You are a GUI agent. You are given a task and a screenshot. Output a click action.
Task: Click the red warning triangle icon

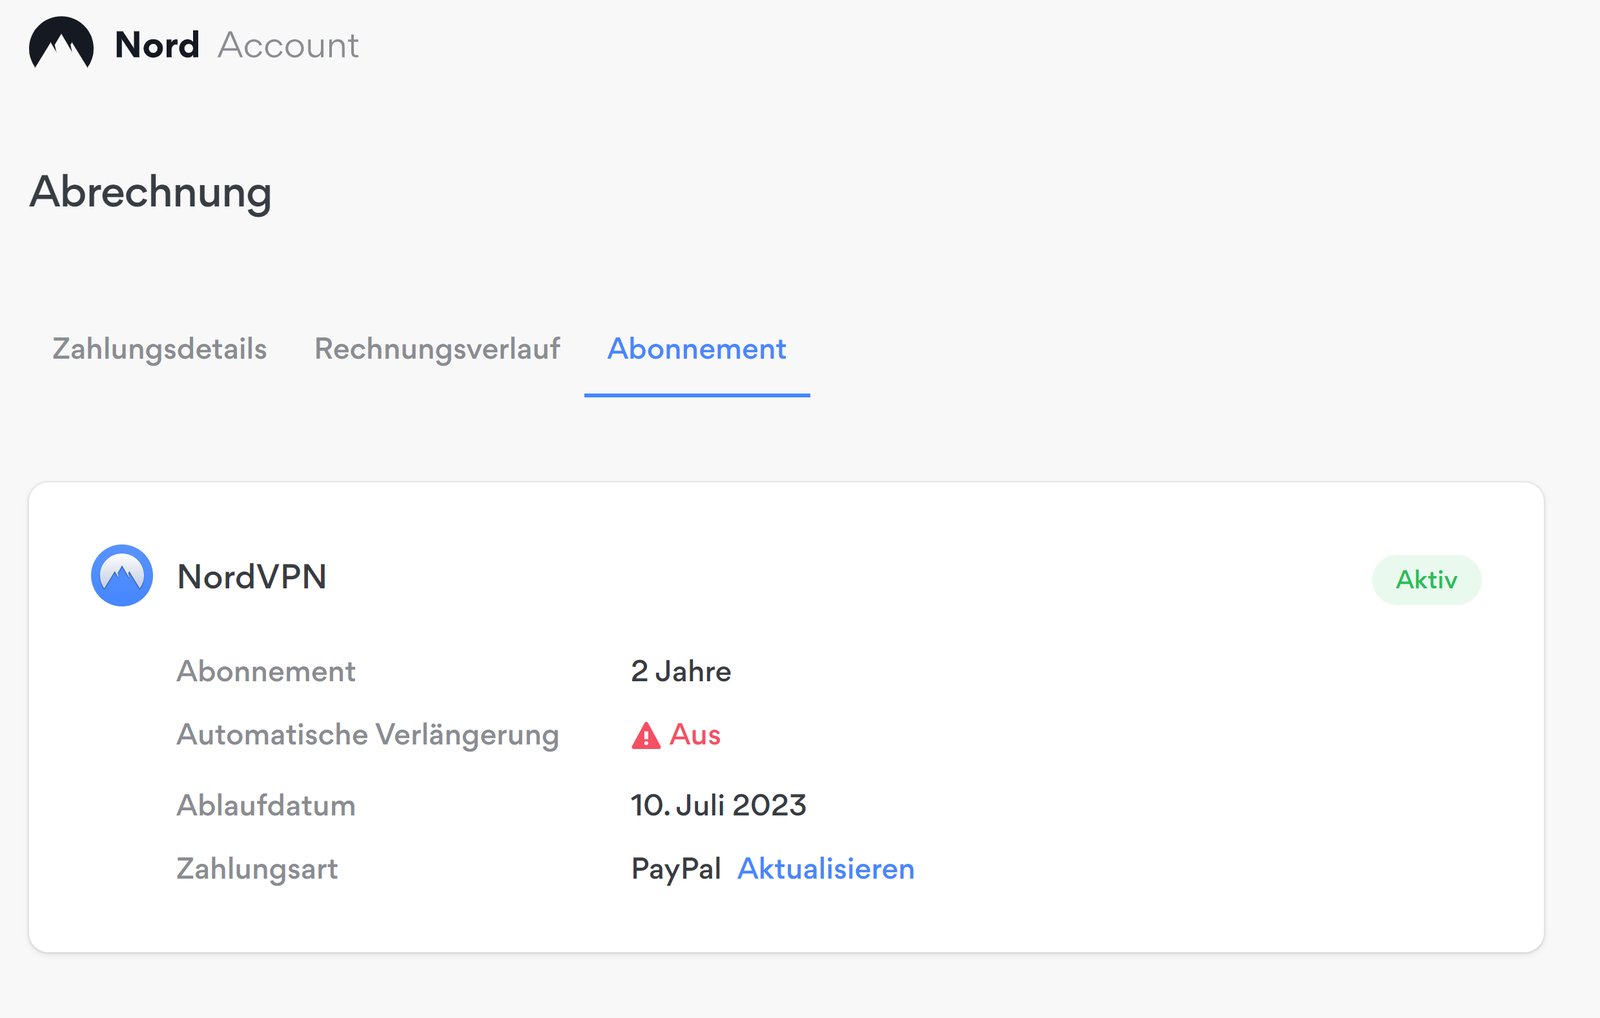pos(646,736)
